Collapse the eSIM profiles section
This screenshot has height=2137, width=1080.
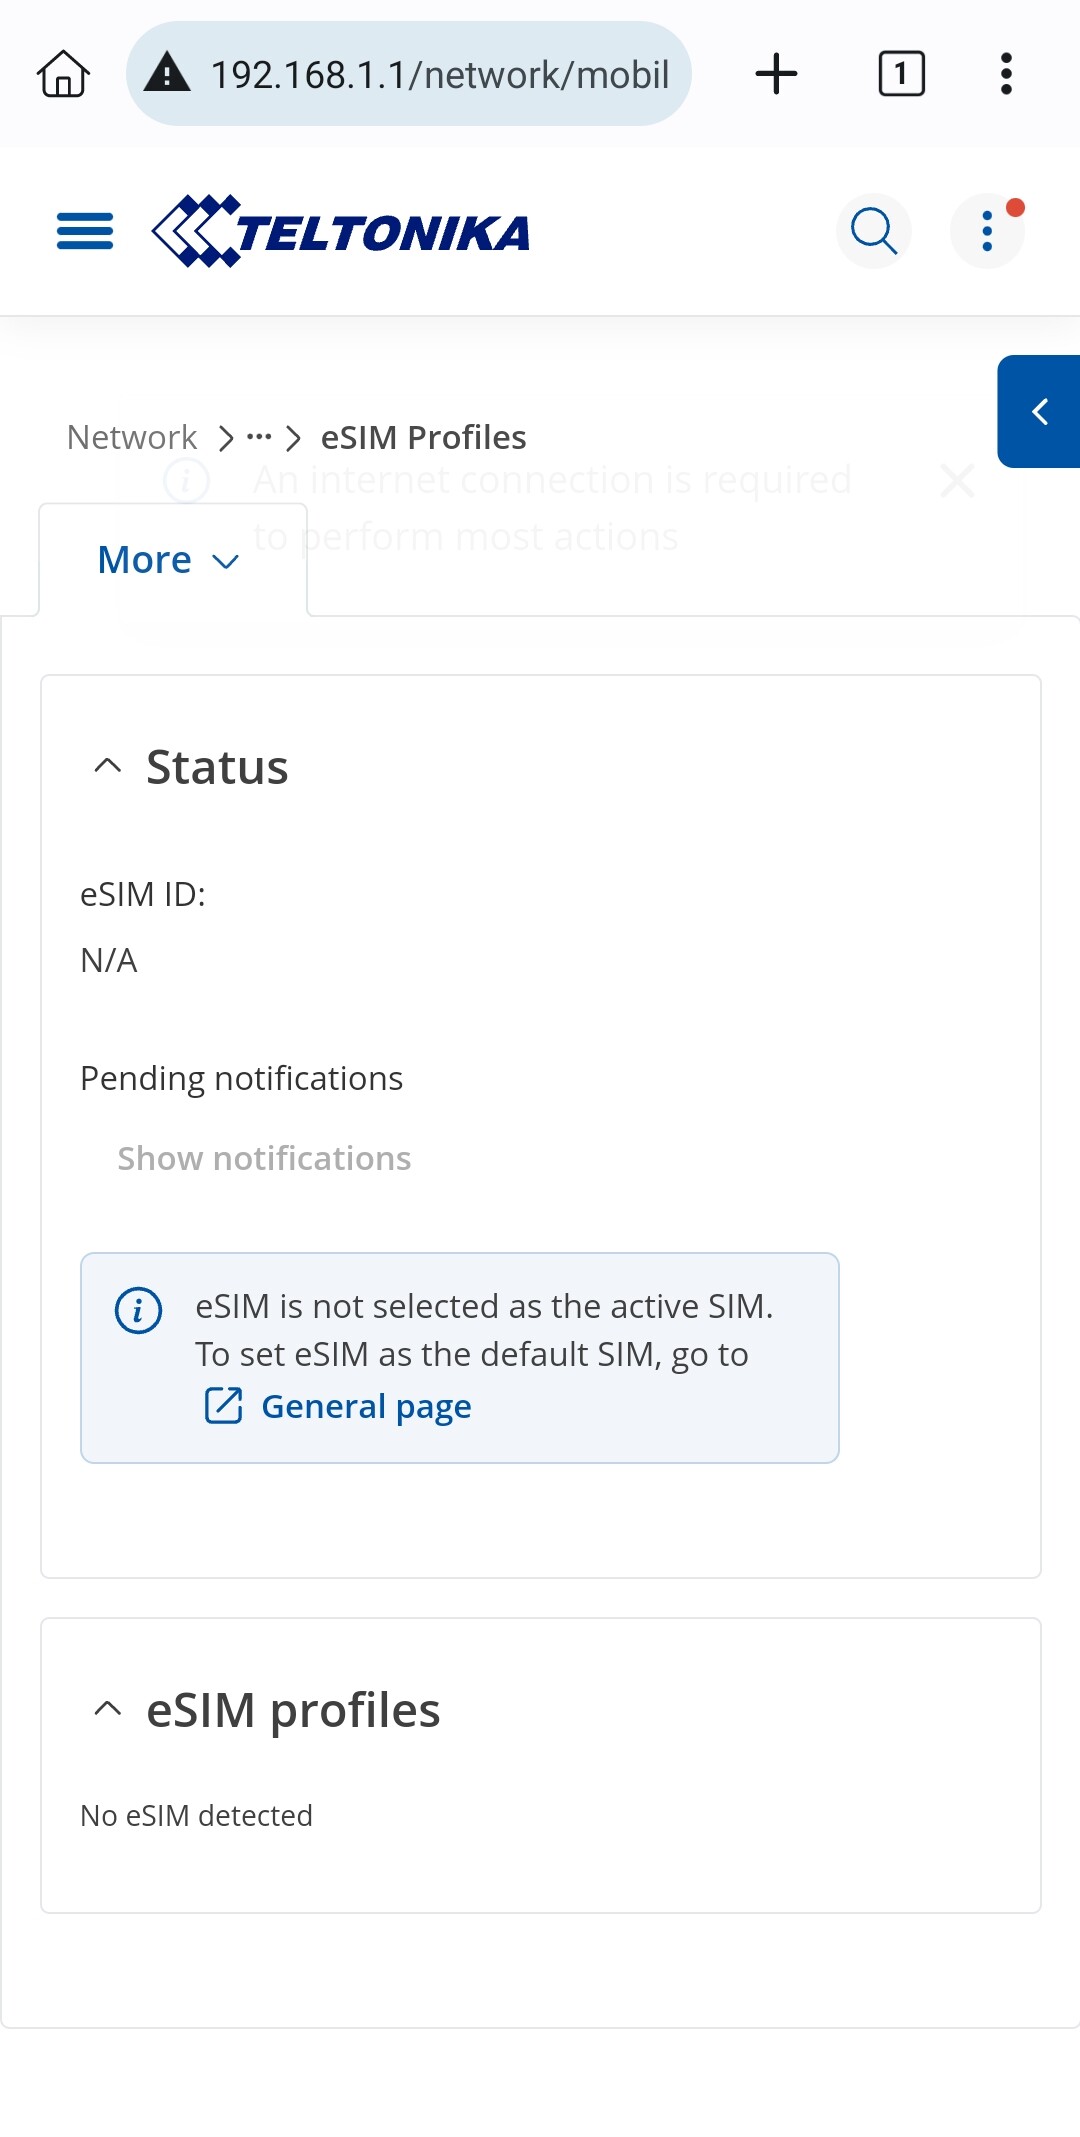point(108,1710)
